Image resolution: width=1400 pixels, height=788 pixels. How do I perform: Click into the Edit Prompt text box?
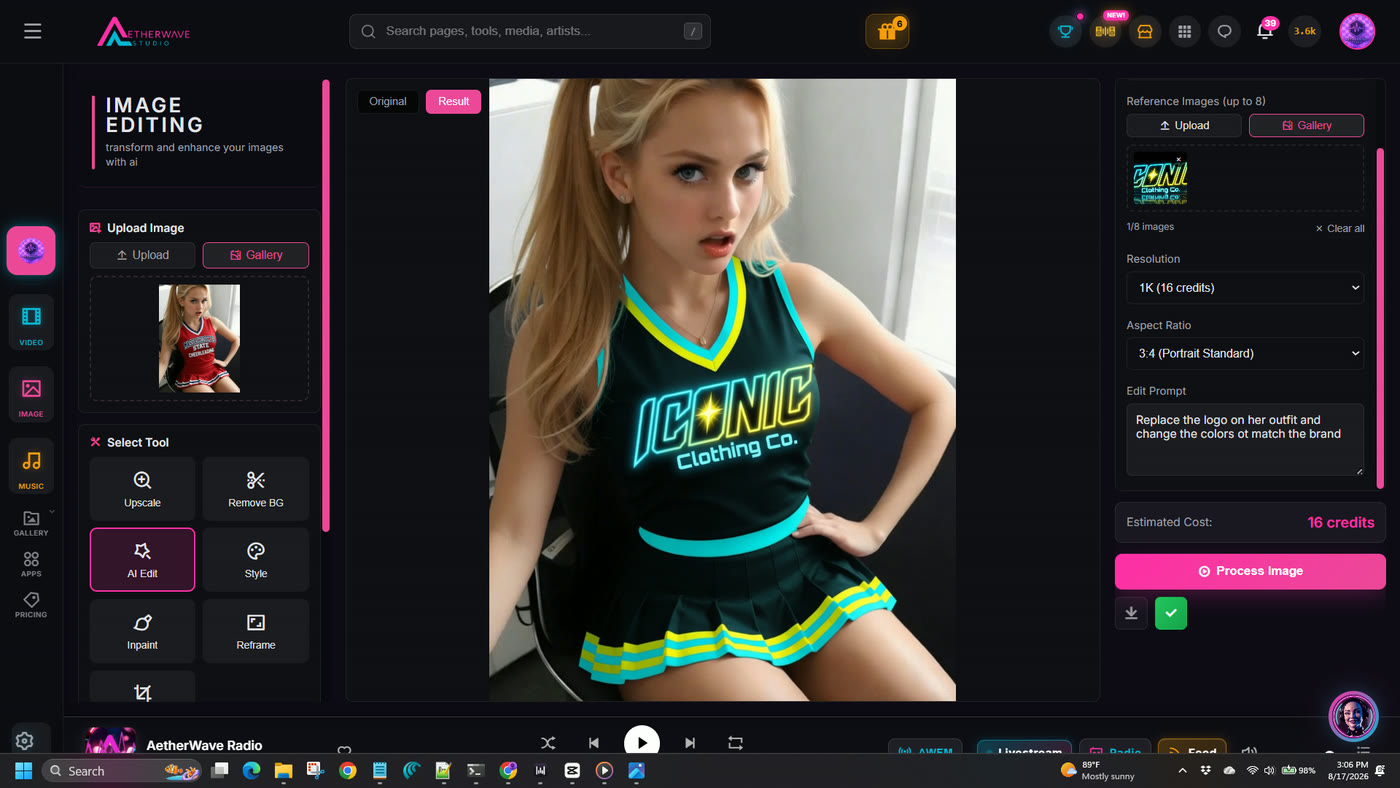(x=1245, y=439)
